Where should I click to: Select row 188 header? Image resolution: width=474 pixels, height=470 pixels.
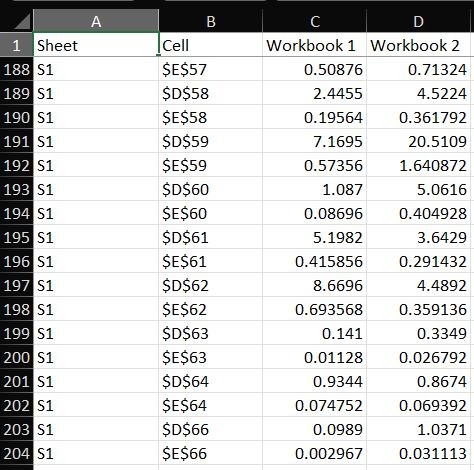17,69
